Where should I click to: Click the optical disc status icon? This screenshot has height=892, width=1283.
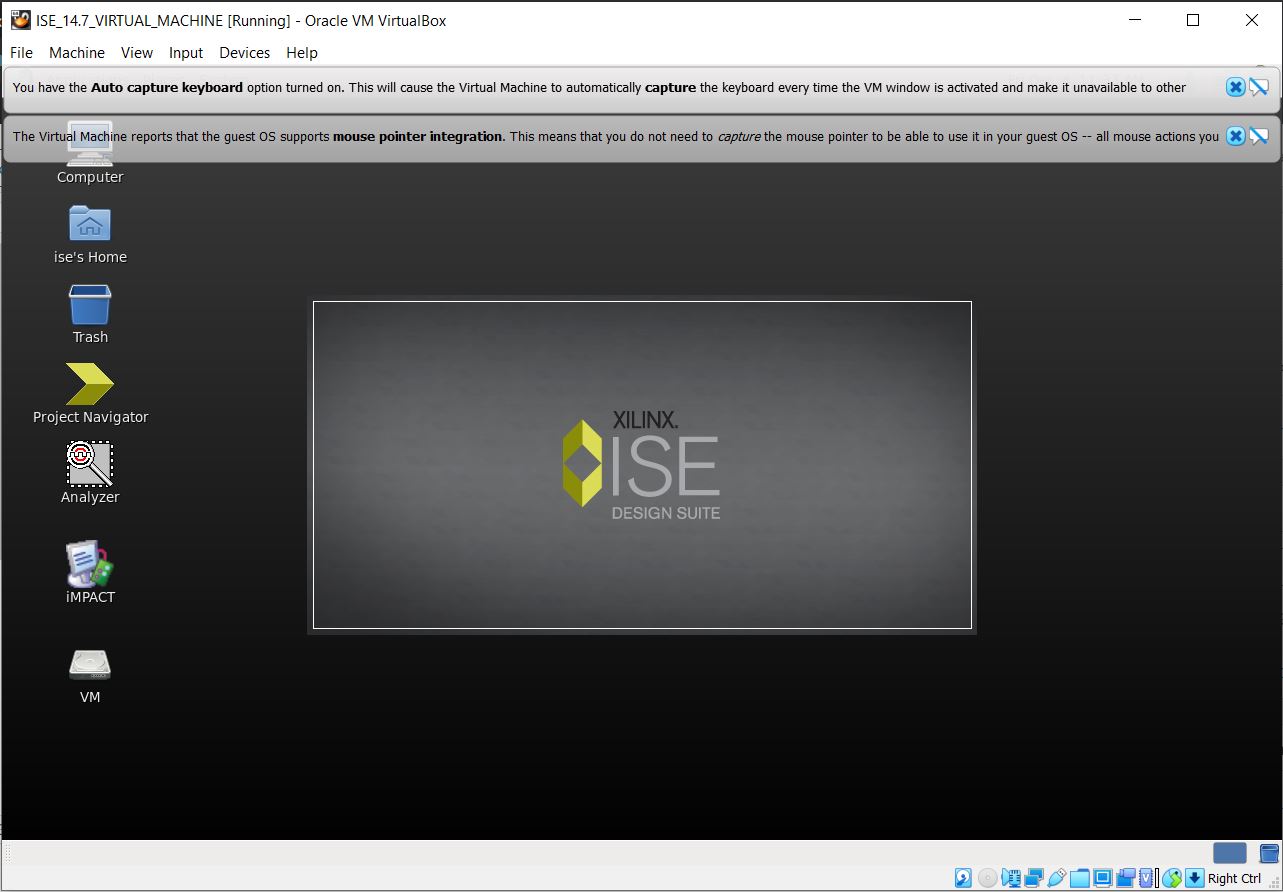pos(988,878)
